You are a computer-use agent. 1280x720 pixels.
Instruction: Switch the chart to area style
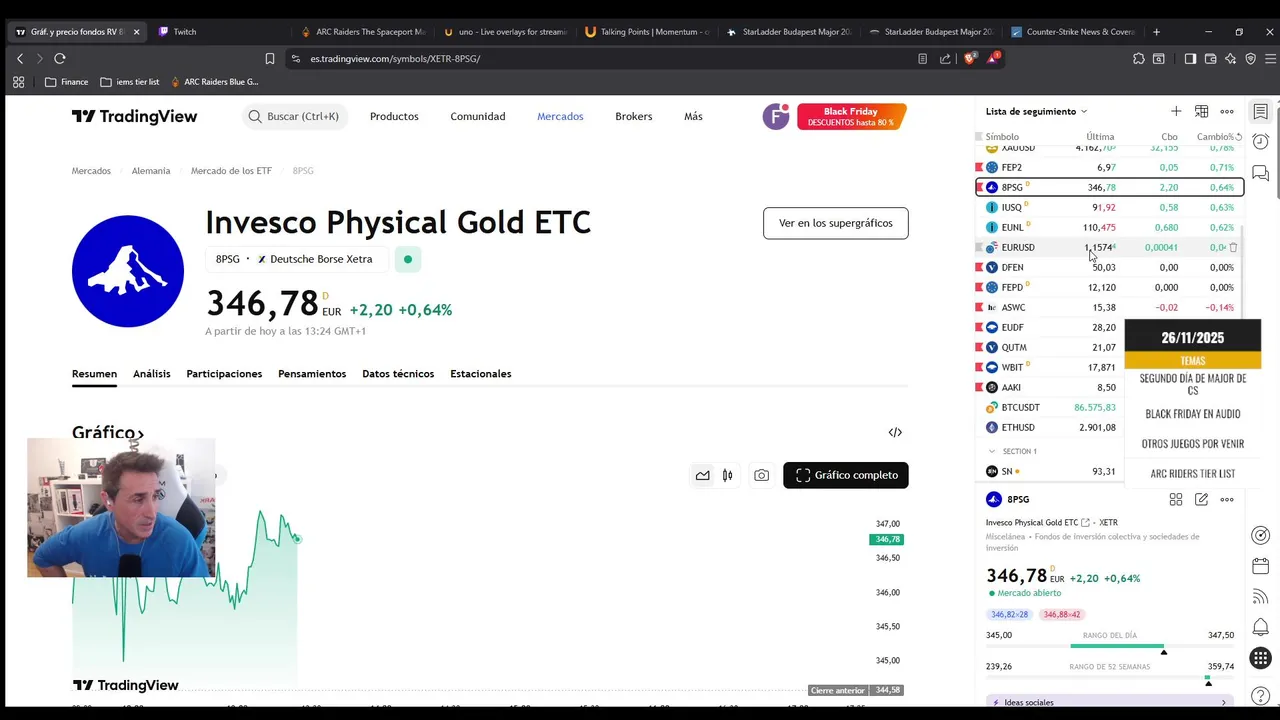(x=703, y=475)
